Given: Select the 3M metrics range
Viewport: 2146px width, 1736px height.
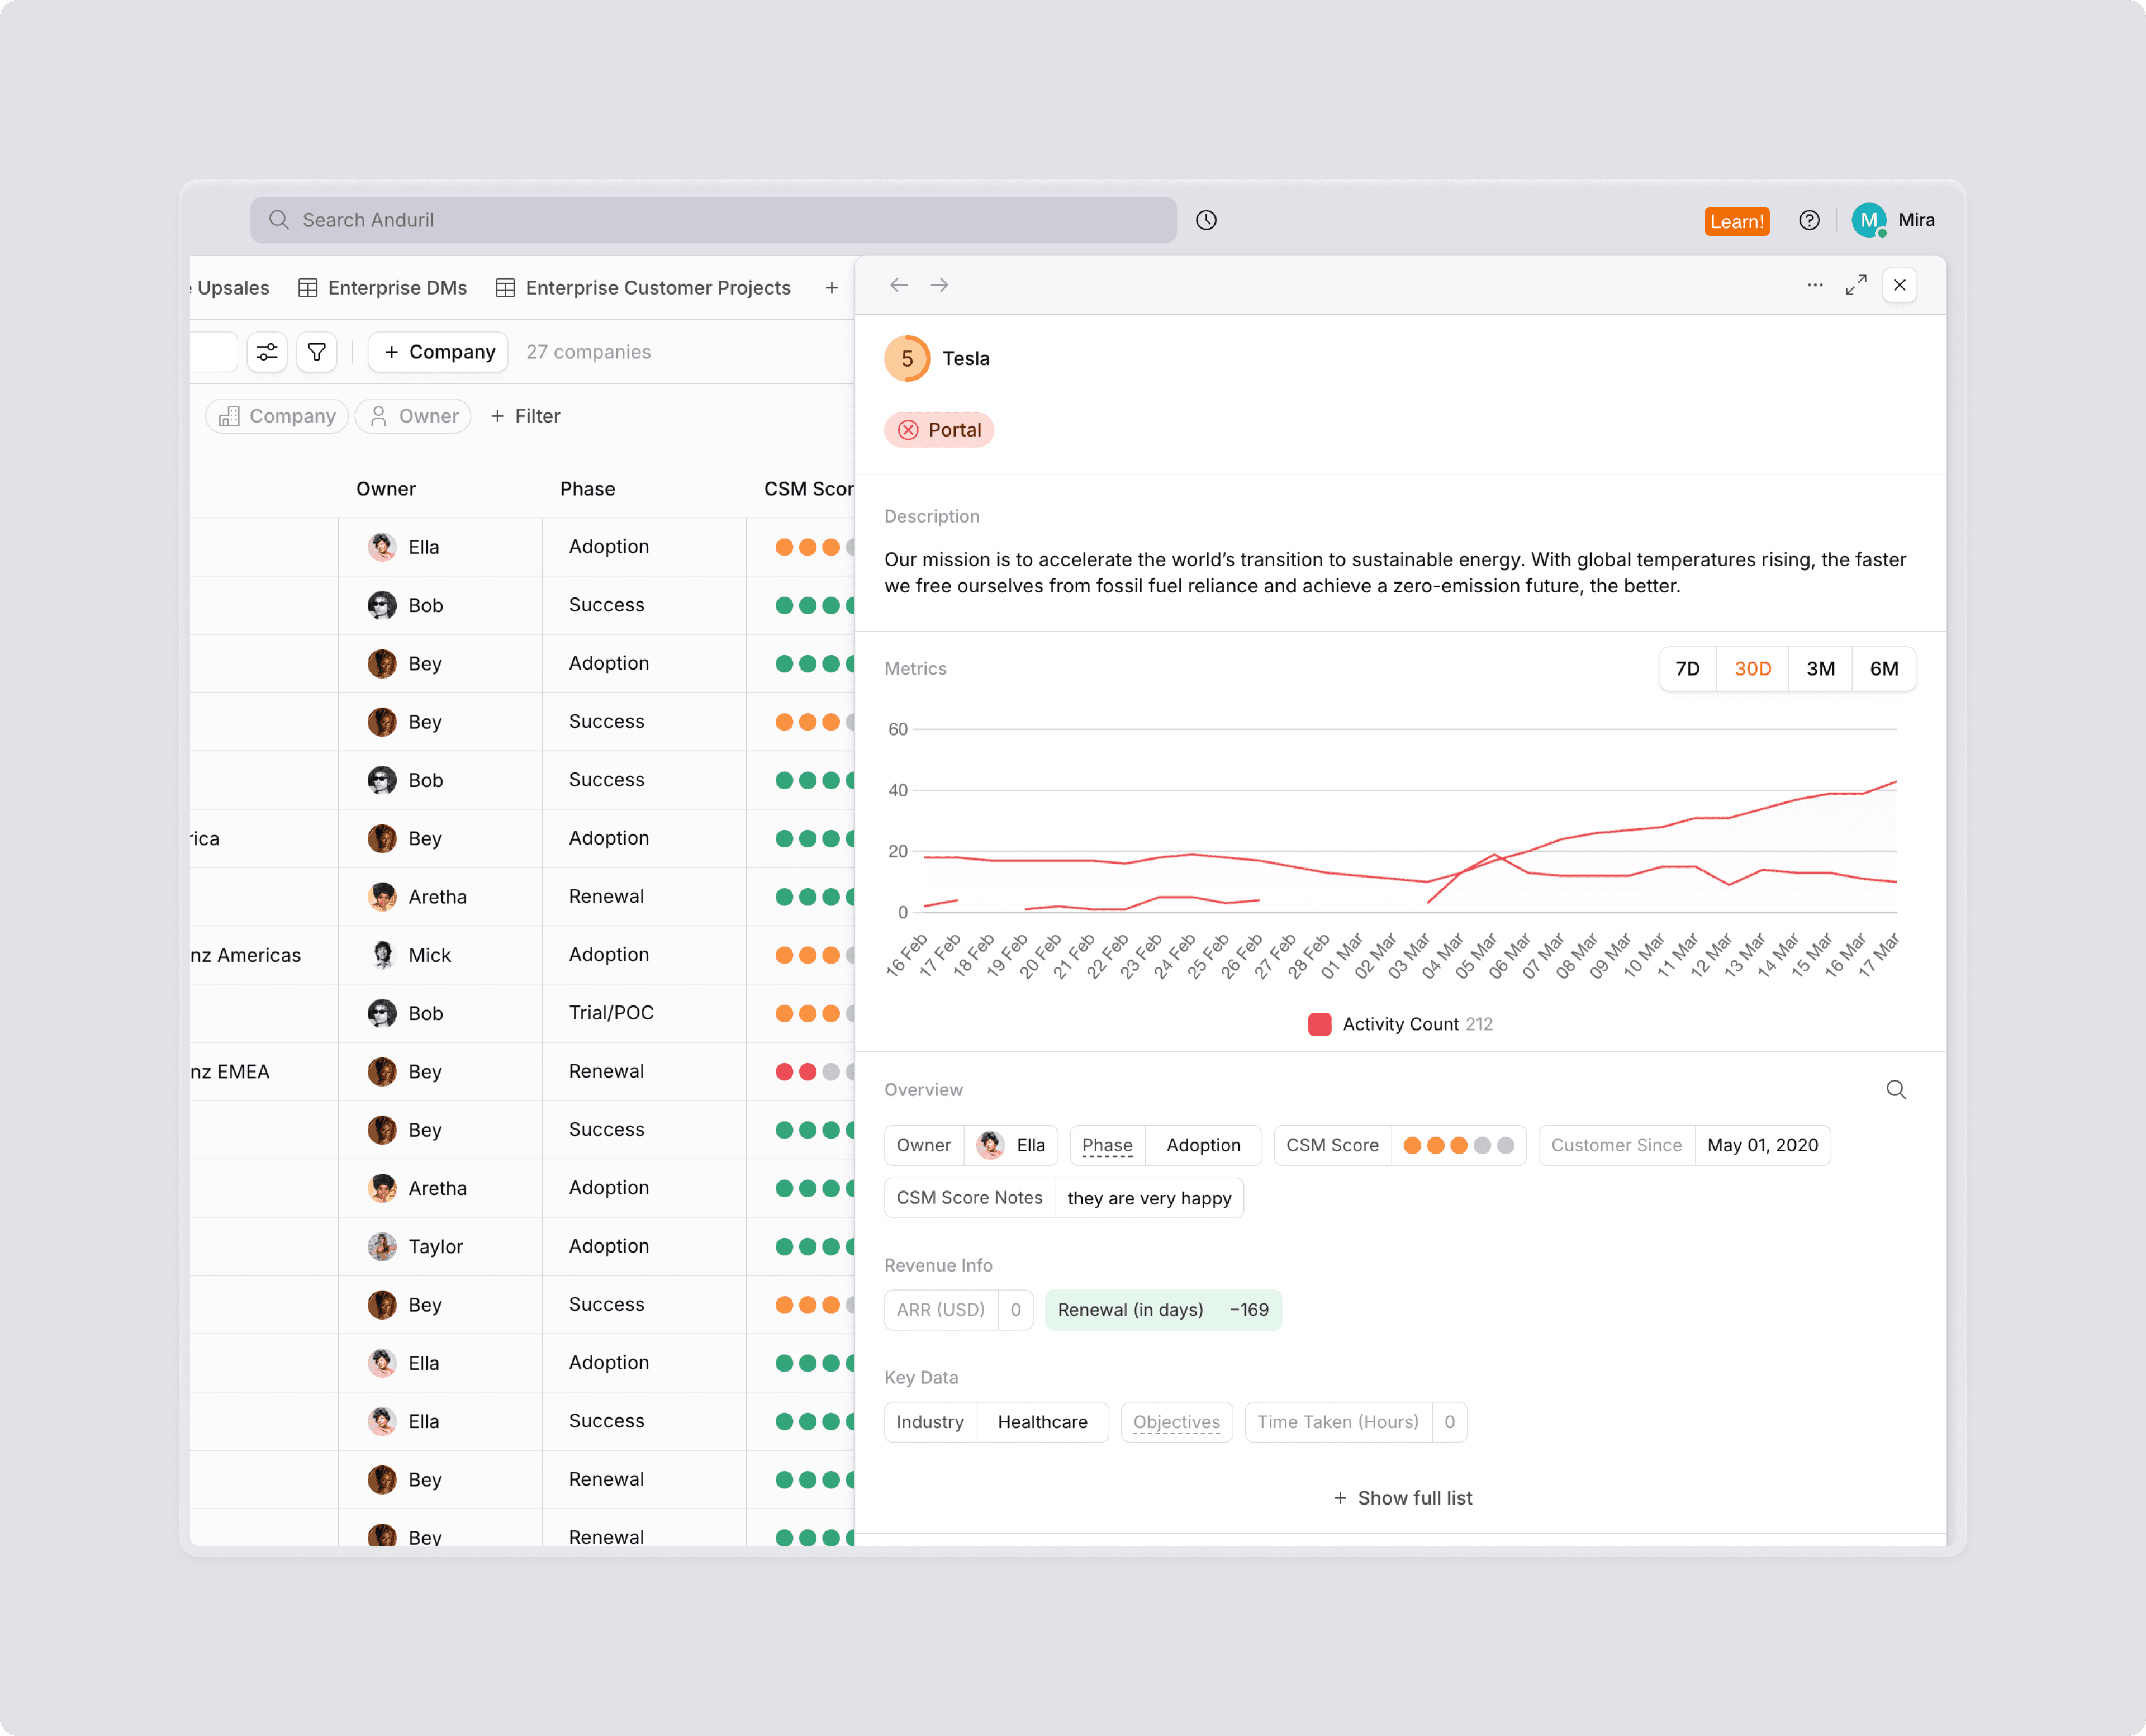Looking at the screenshot, I should coord(1821,669).
